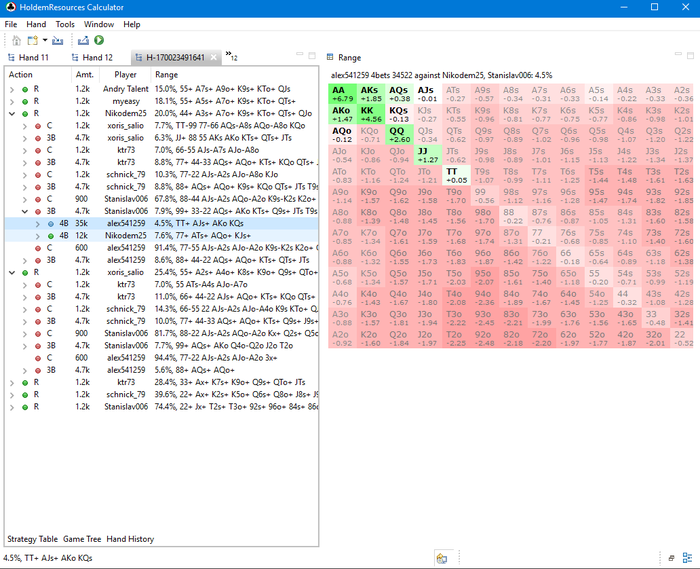This screenshot has height=569, width=700.
Task: Open the Hand History view
Action: [130, 539]
